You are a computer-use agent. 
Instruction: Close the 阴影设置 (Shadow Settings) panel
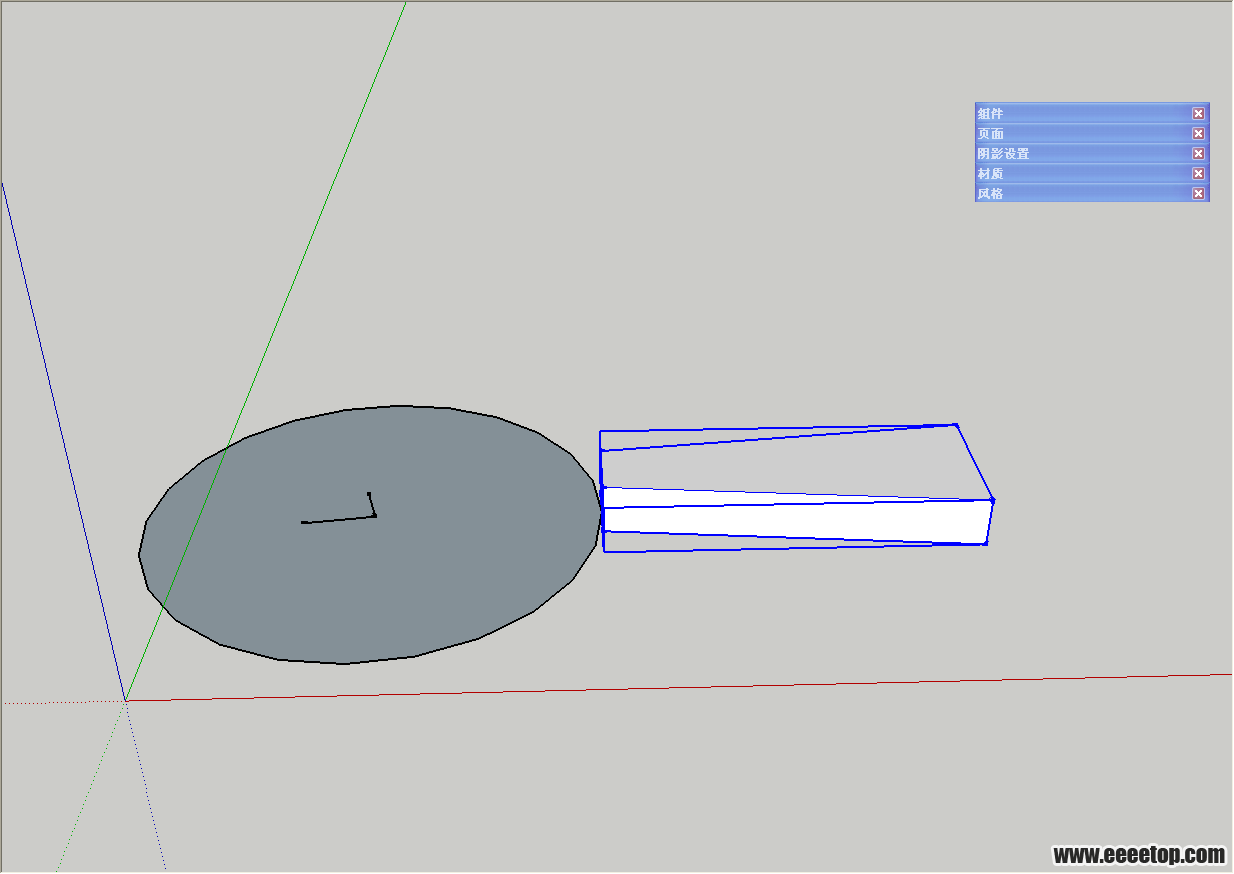click(x=1198, y=153)
